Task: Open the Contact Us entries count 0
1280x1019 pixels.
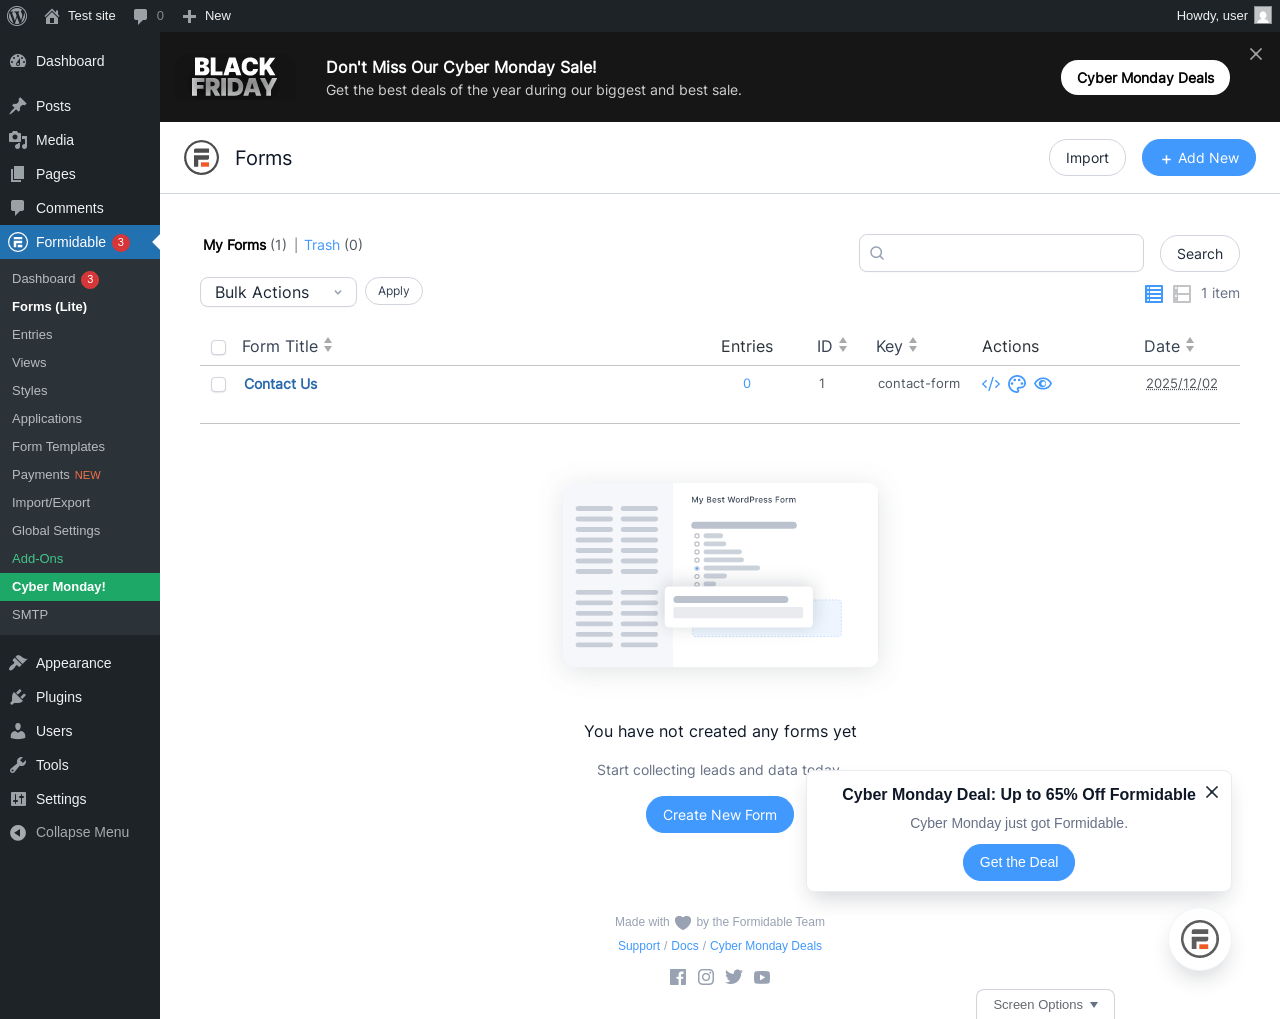Action: tap(747, 384)
